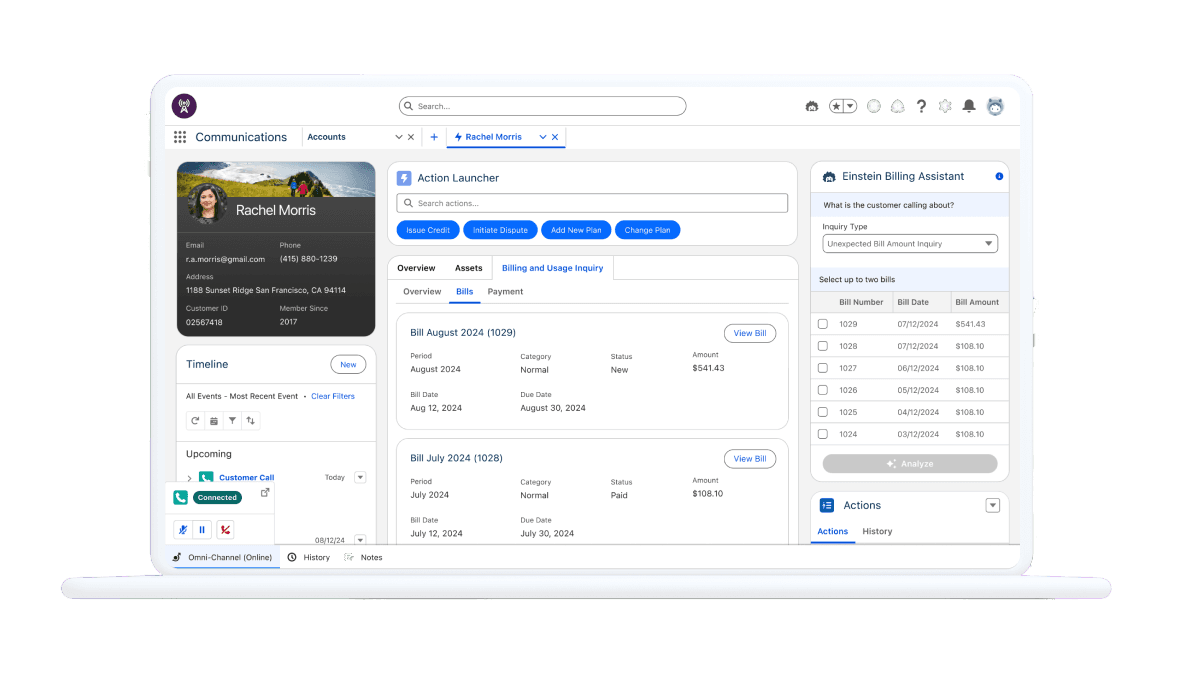1200x675 pixels.
Task: Click the Omni-Channel (Online) utility item
Action: click(222, 557)
